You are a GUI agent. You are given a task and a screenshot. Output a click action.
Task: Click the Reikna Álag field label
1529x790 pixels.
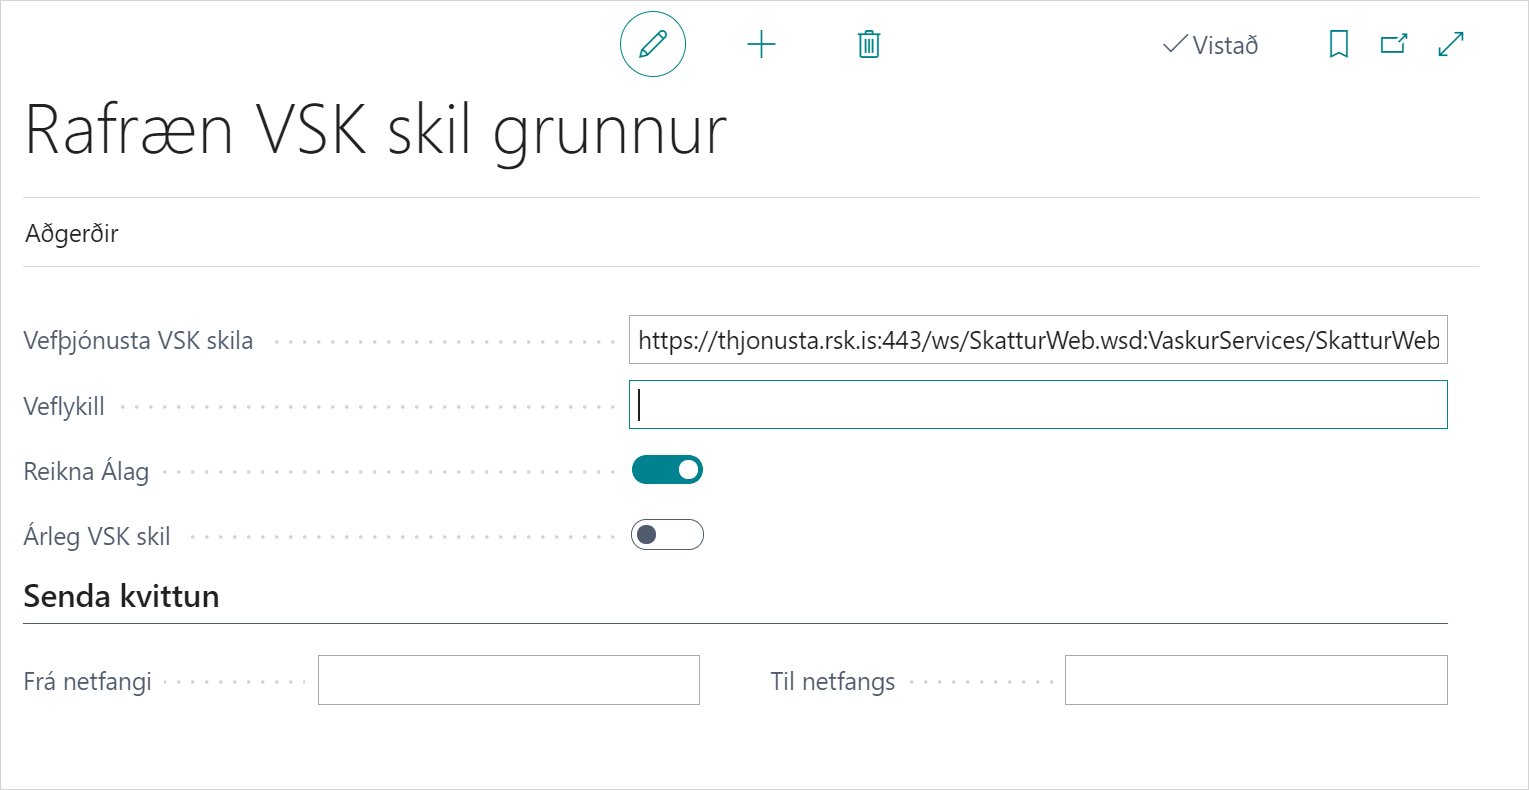coord(86,471)
